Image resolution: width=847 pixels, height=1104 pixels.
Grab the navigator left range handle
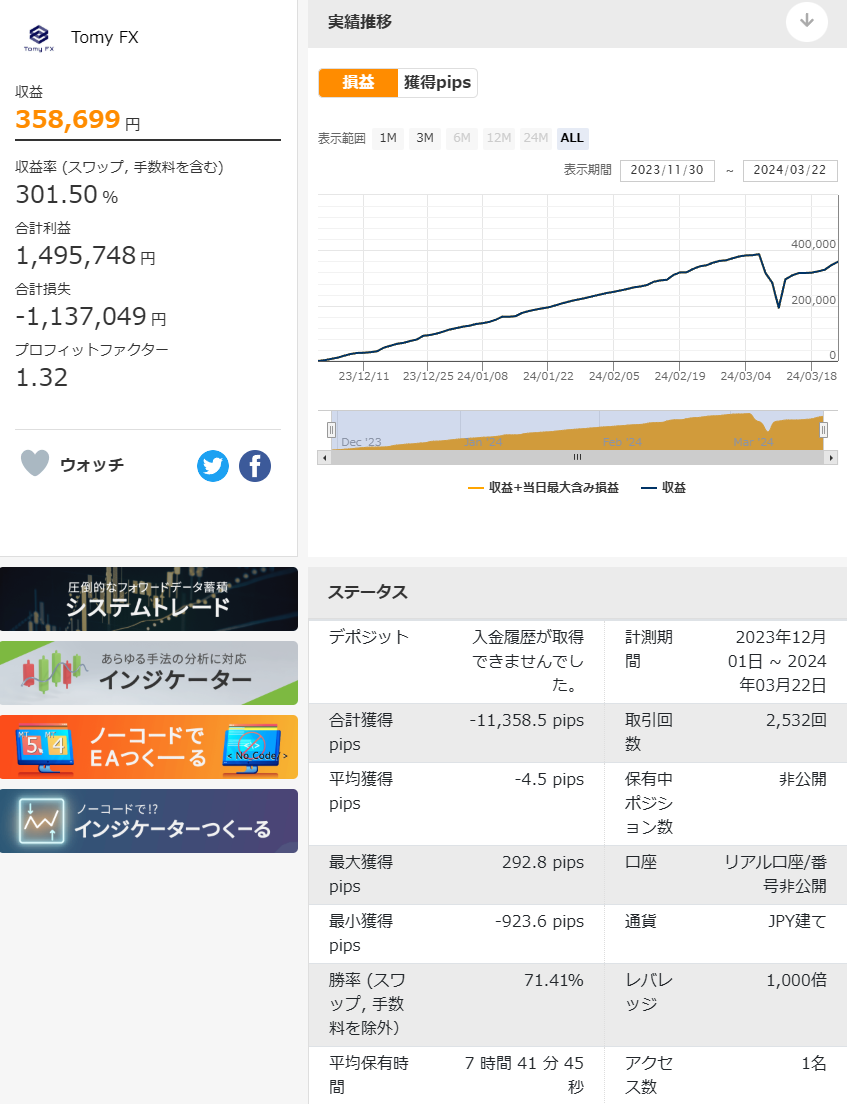pos(331,429)
